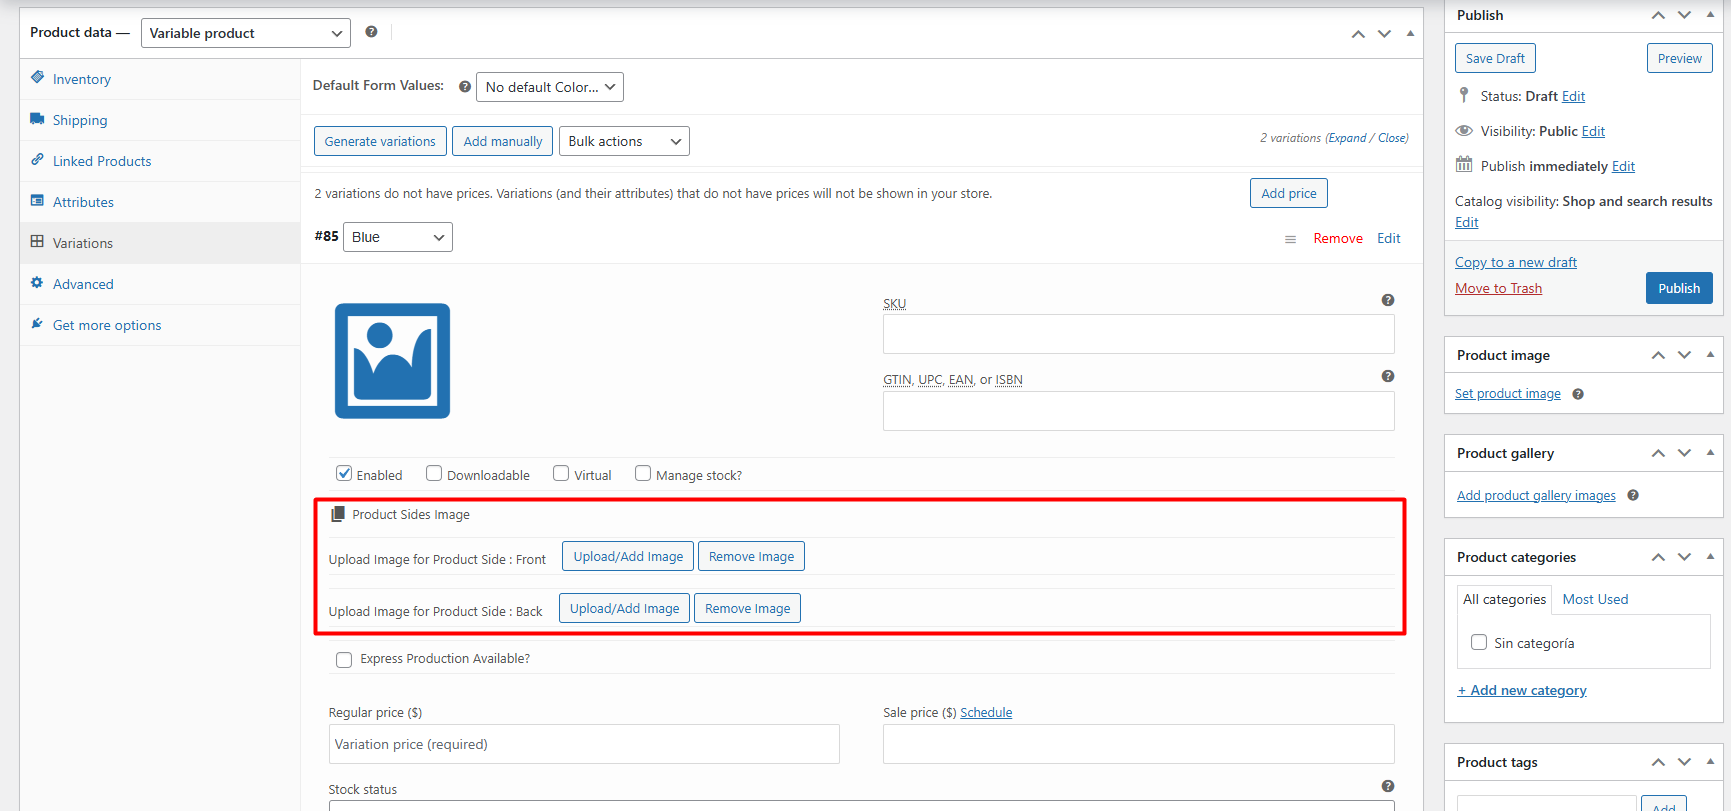Open the Bulk actions dropdown
Viewport: 1731px width, 811px height.
tap(623, 141)
